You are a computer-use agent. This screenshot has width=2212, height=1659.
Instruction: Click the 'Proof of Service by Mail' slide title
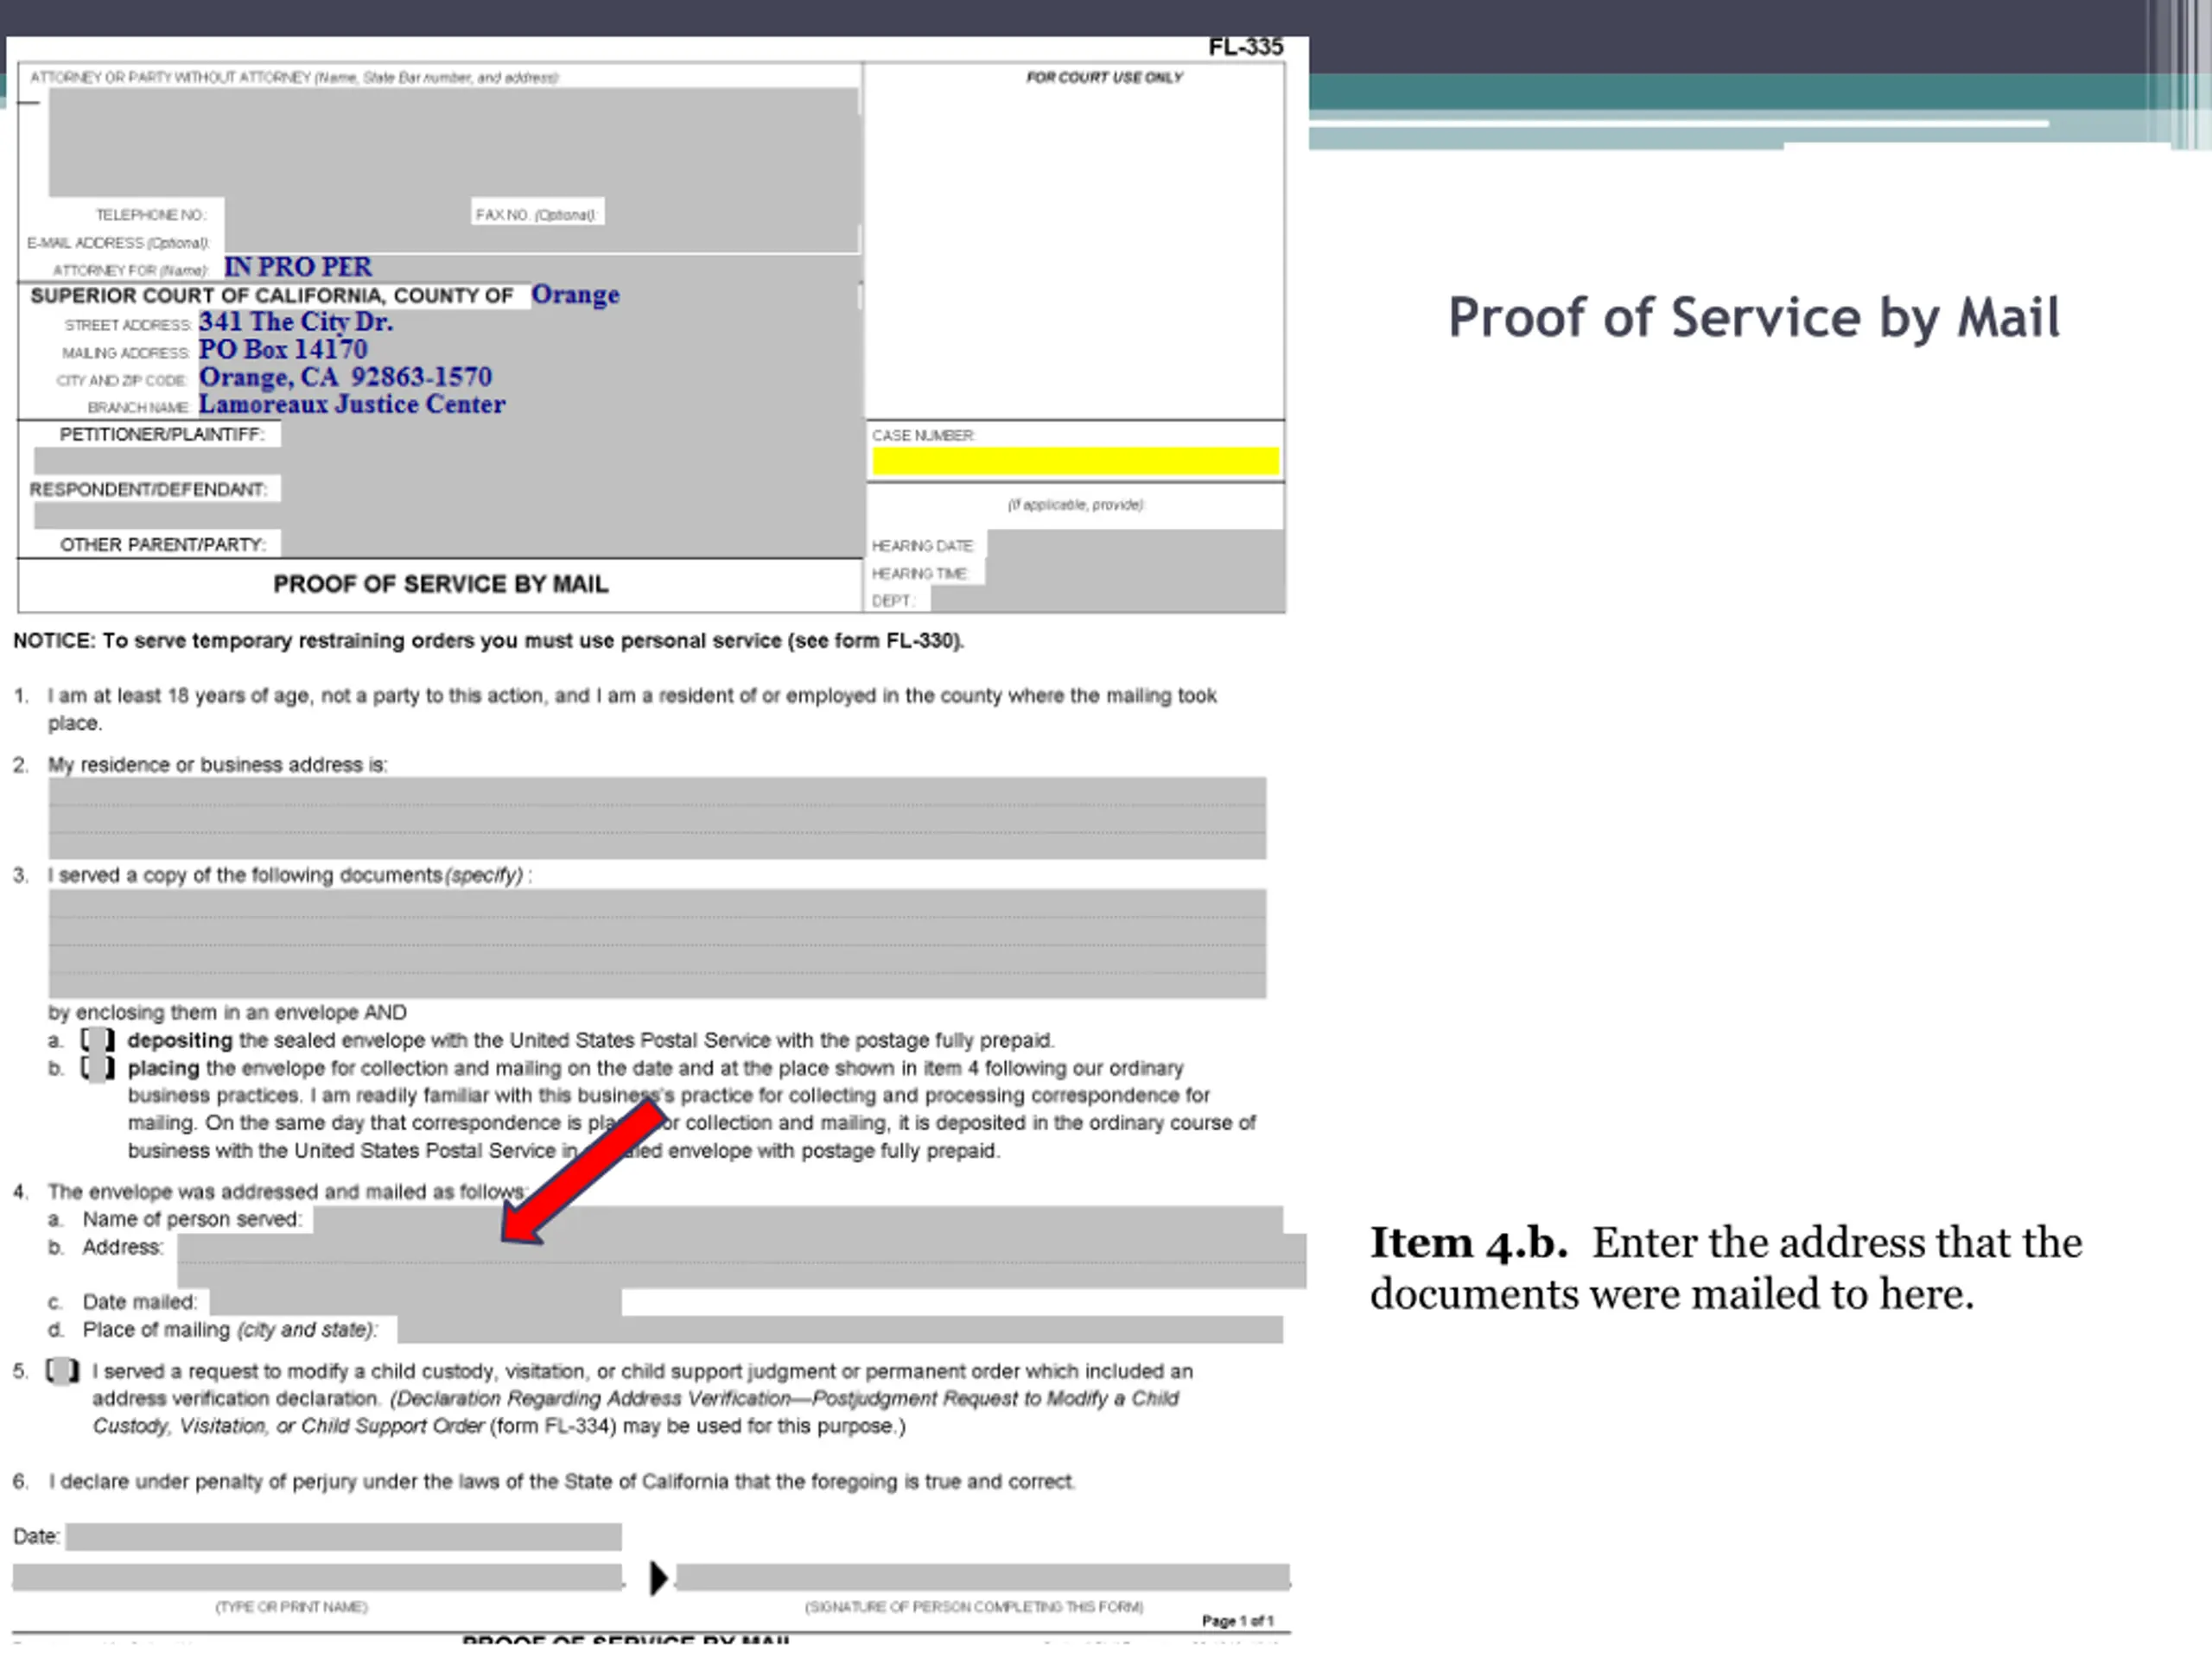click(x=1754, y=318)
